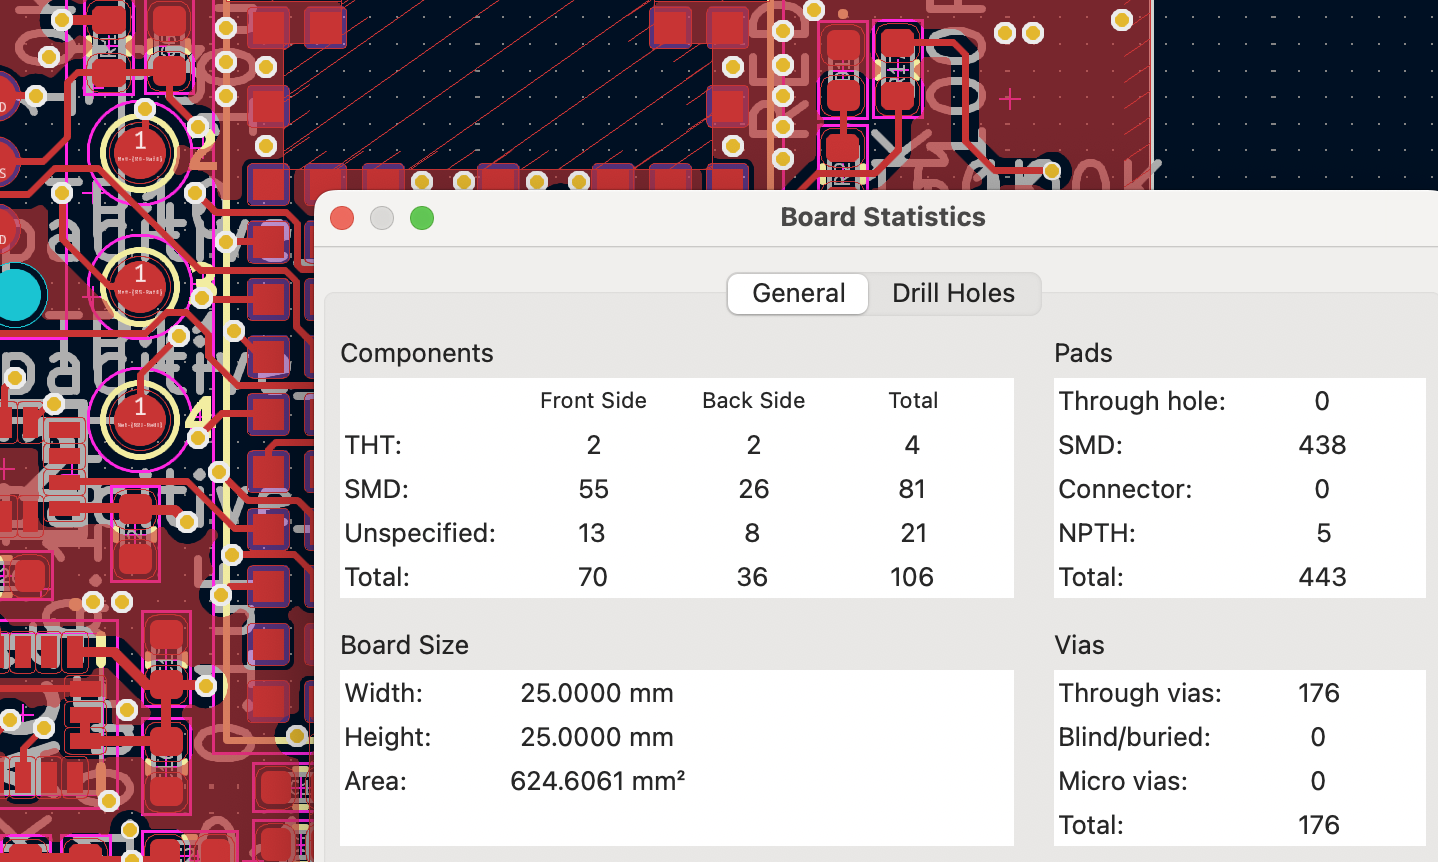Click the Vias section heading
This screenshot has width=1438, height=862.
[x=1079, y=645]
